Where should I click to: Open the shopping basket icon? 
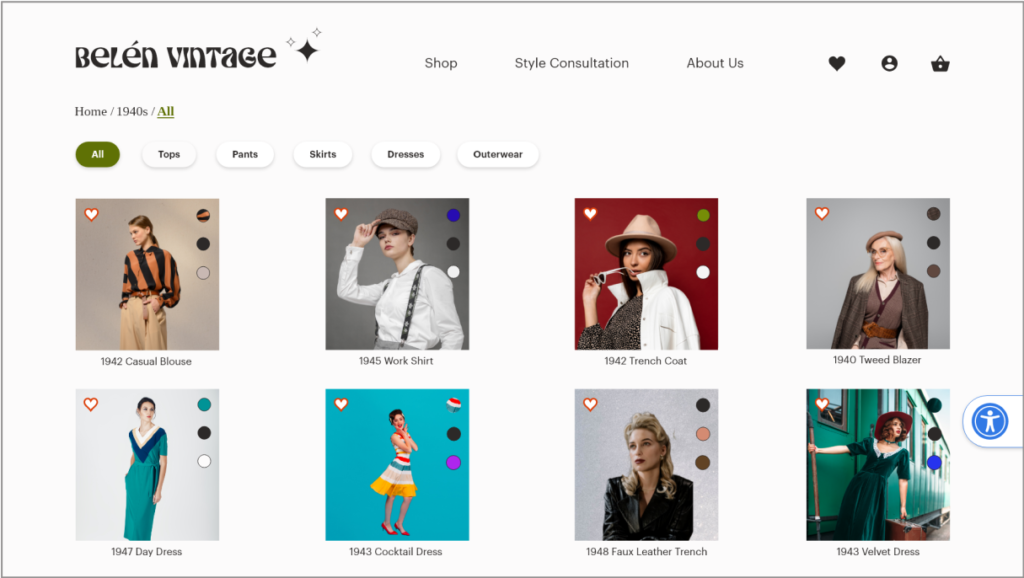(x=940, y=64)
